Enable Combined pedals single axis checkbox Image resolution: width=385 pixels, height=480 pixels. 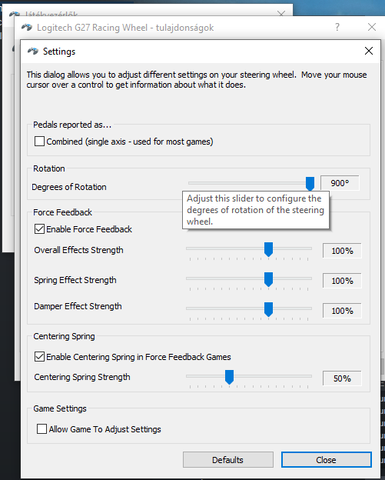39,141
